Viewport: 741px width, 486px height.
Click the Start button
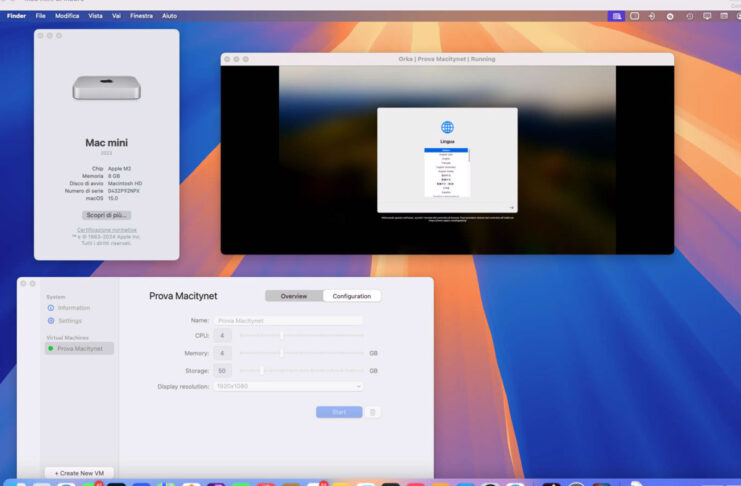click(339, 412)
